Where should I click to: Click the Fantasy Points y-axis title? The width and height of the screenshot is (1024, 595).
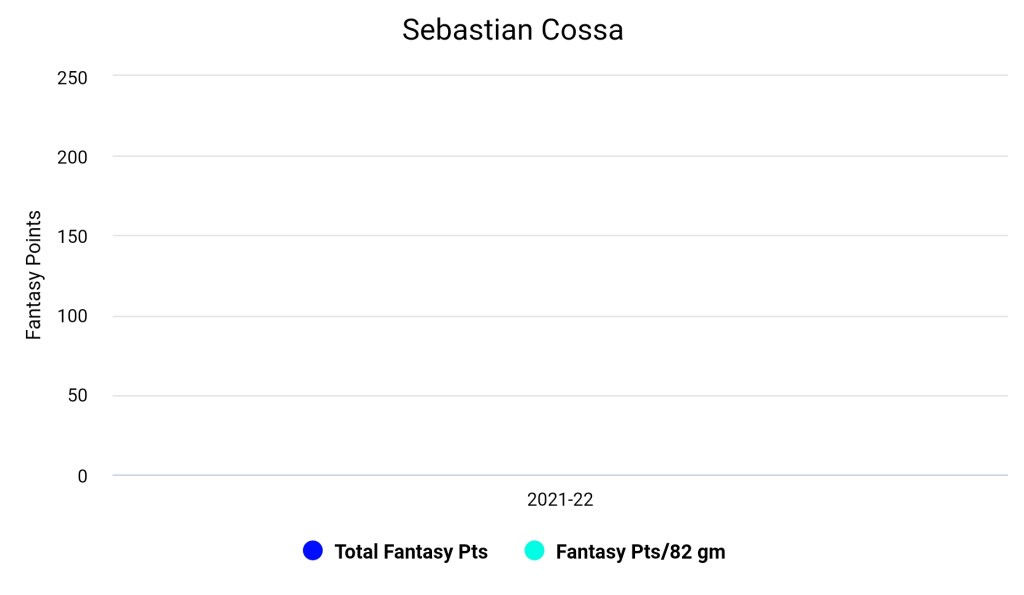34,275
